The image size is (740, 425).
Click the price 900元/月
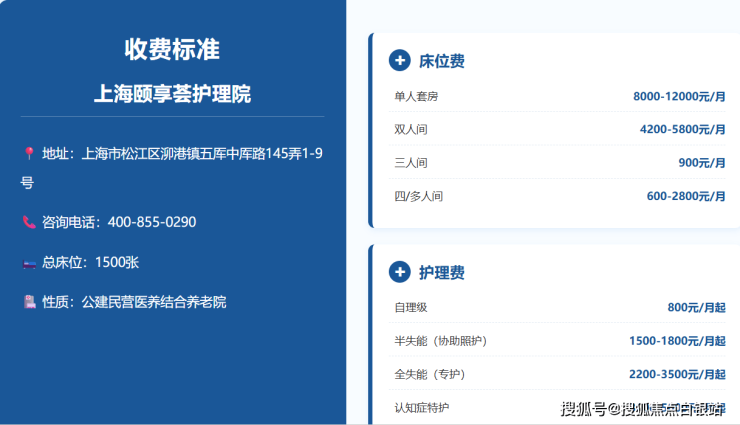(x=702, y=163)
